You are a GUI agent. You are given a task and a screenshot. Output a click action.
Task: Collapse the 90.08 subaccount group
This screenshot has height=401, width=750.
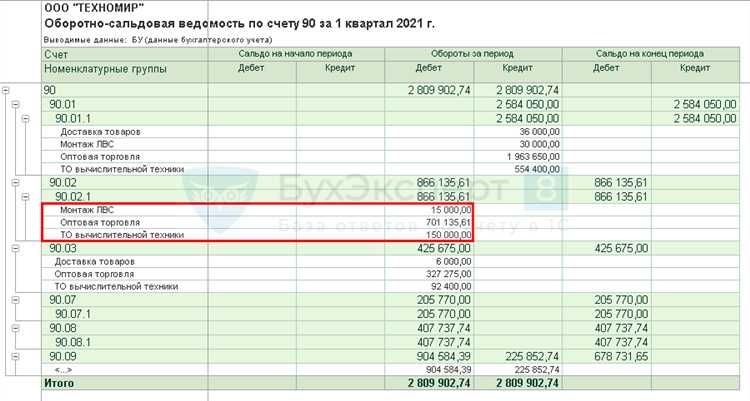15,328
